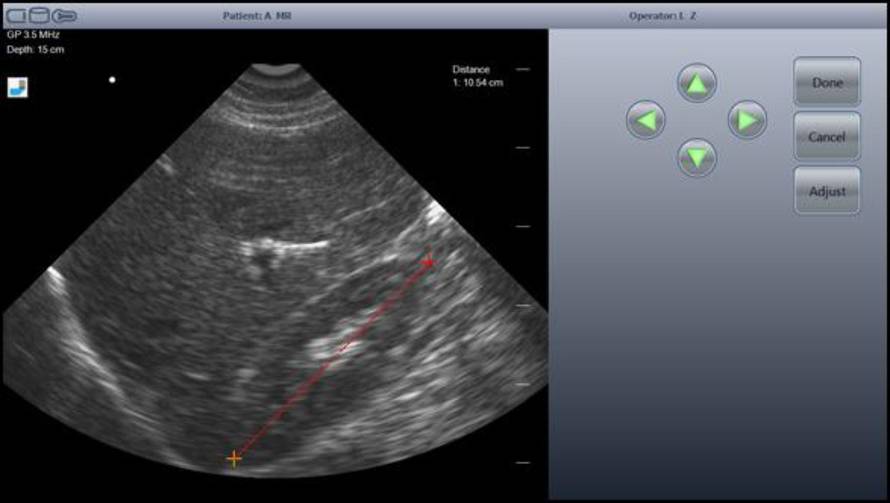Screen dimensions: 890x503
Task: Click Done to confirm the measurement
Action: 827,83
